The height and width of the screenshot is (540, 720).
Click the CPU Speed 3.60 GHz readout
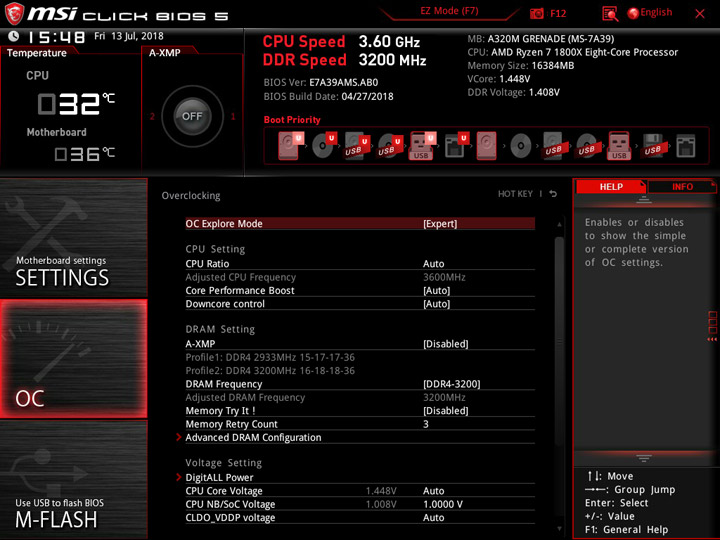coord(341,42)
